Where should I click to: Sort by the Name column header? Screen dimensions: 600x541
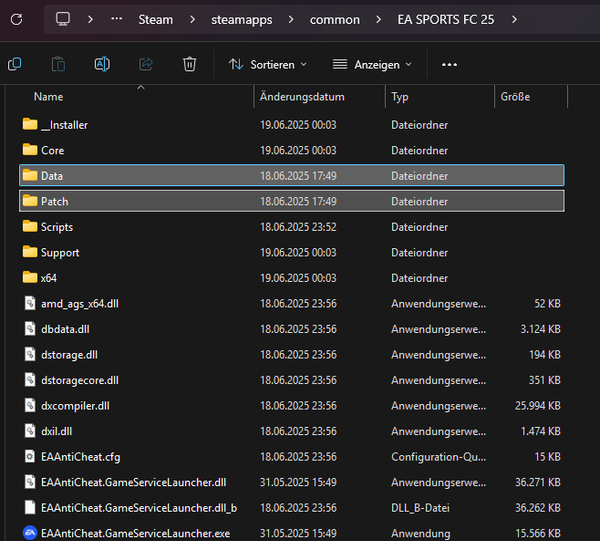coord(48,97)
